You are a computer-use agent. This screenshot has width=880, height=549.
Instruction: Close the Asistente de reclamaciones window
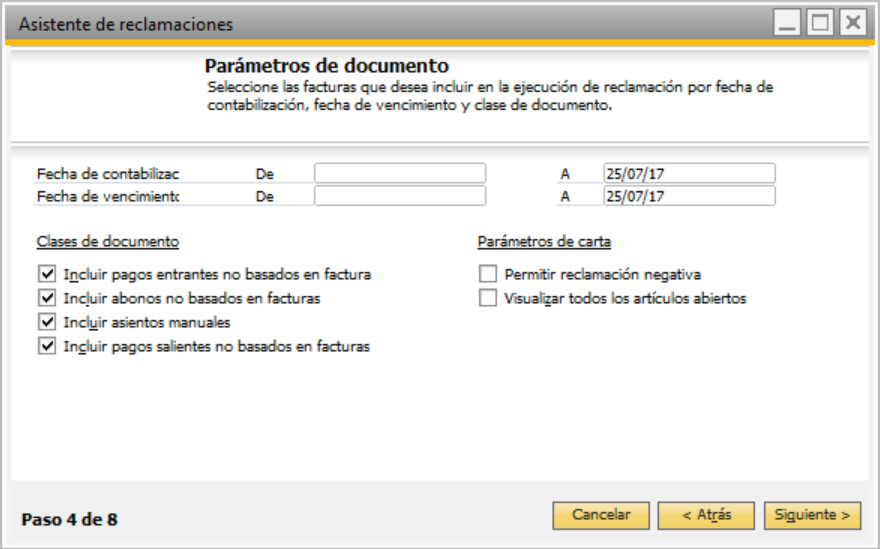coord(853,23)
